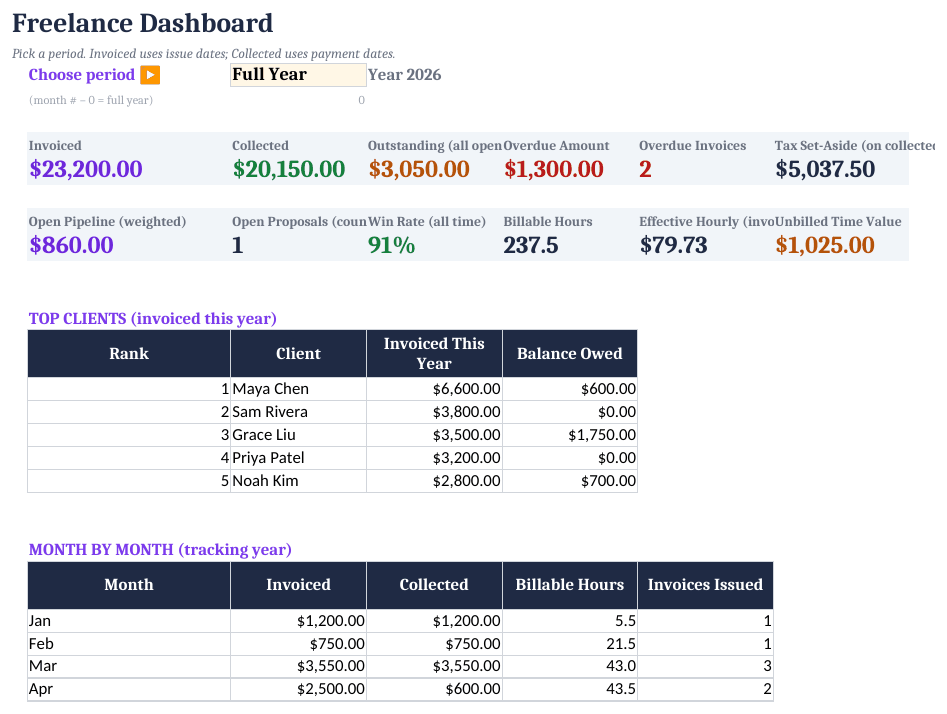The width and height of the screenshot is (947, 714).
Task: Click the Choose period label
Action: [82, 75]
